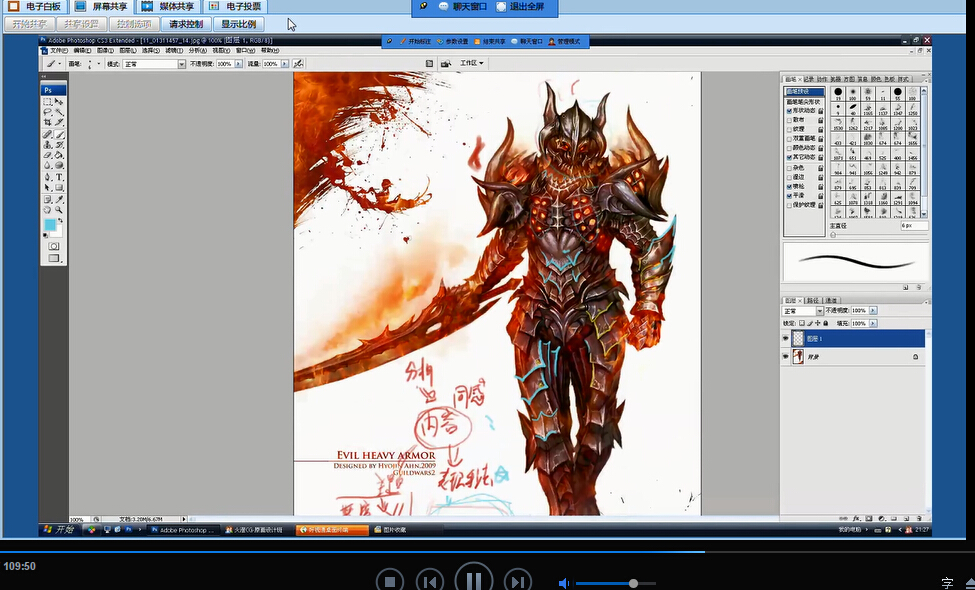Enable the 纹理 brush option checkbox

(x=788, y=128)
